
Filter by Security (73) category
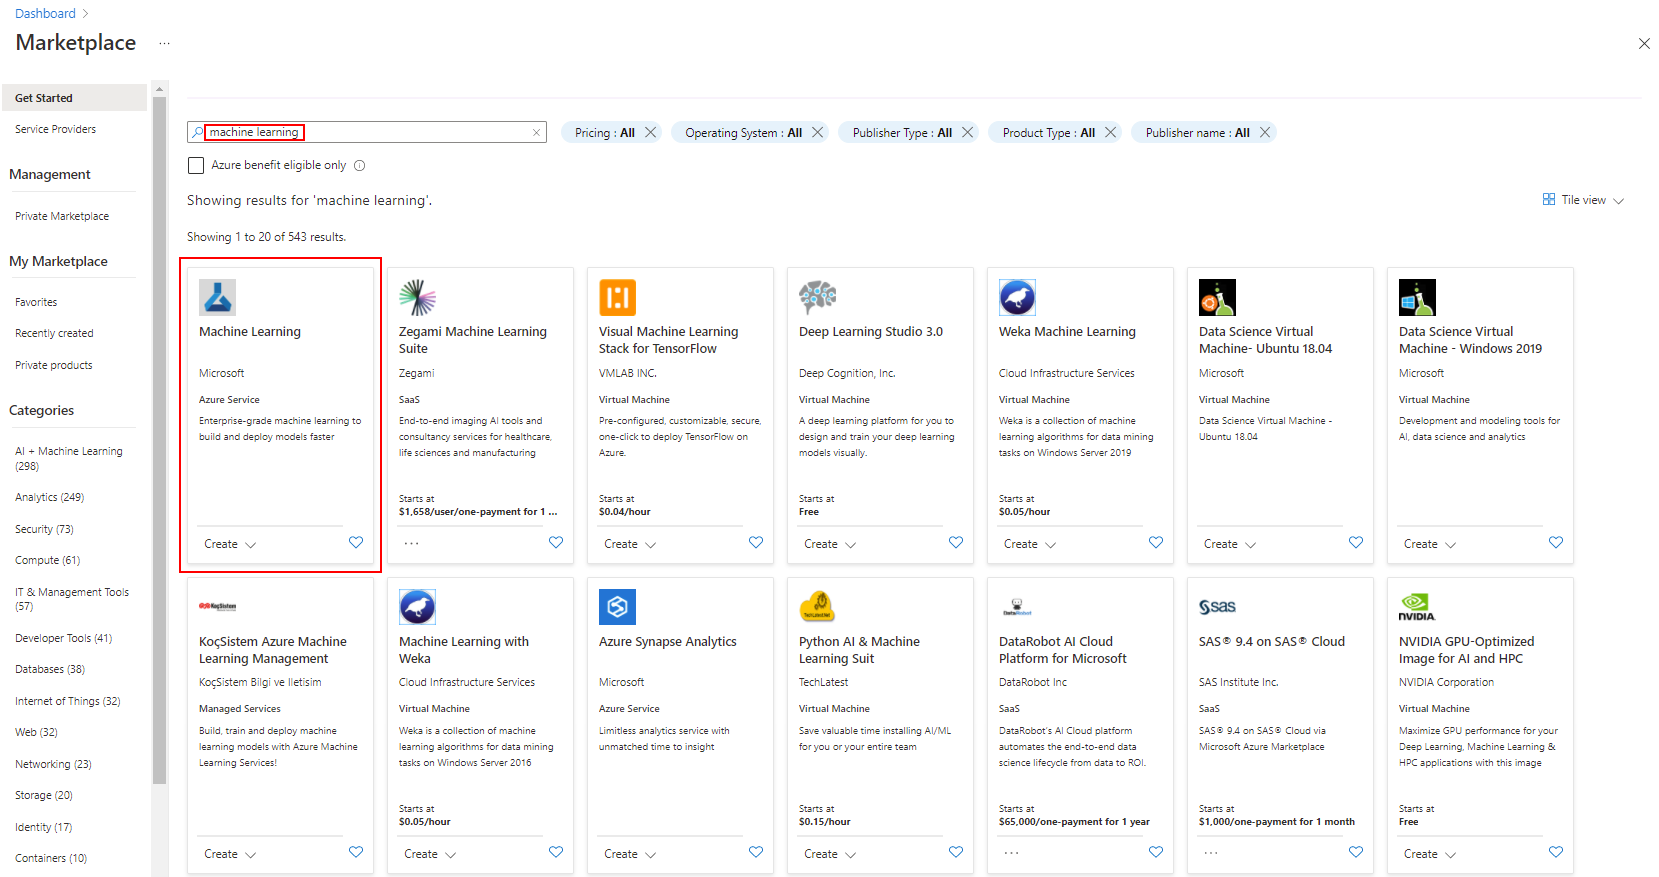[x=44, y=529]
